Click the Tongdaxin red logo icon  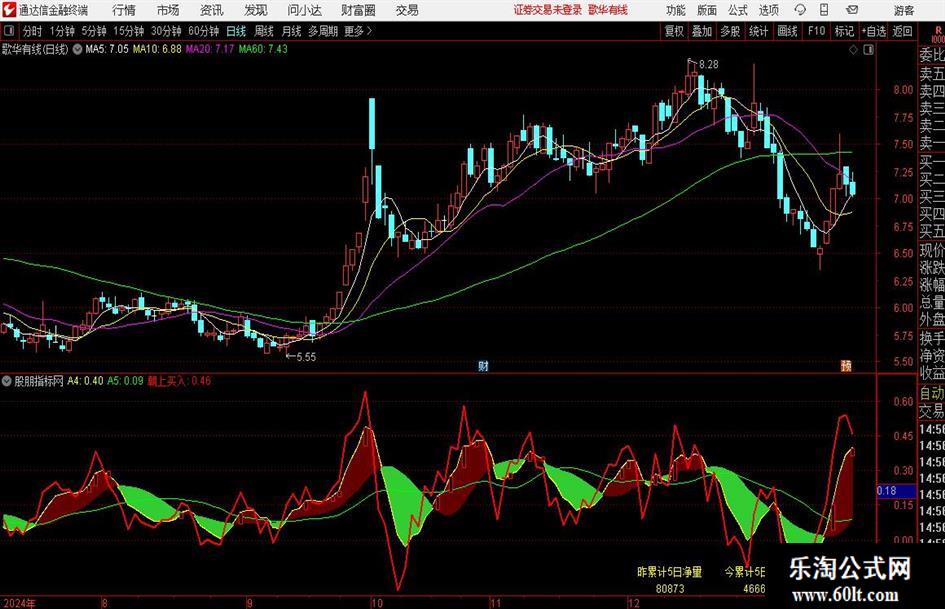click(9, 10)
